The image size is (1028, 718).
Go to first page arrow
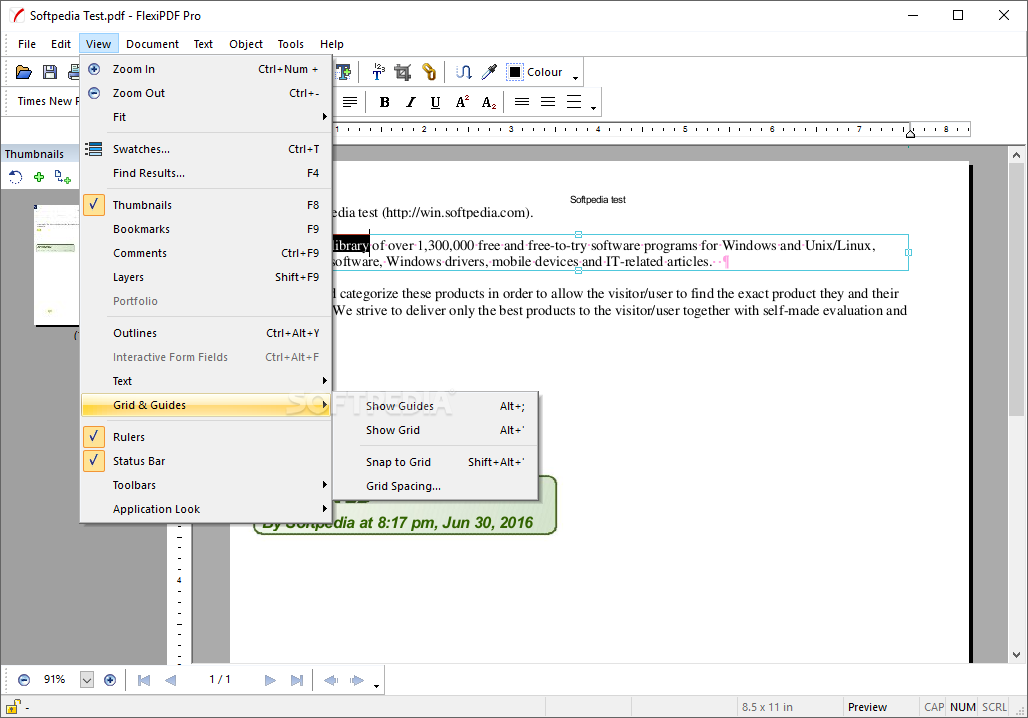click(144, 680)
